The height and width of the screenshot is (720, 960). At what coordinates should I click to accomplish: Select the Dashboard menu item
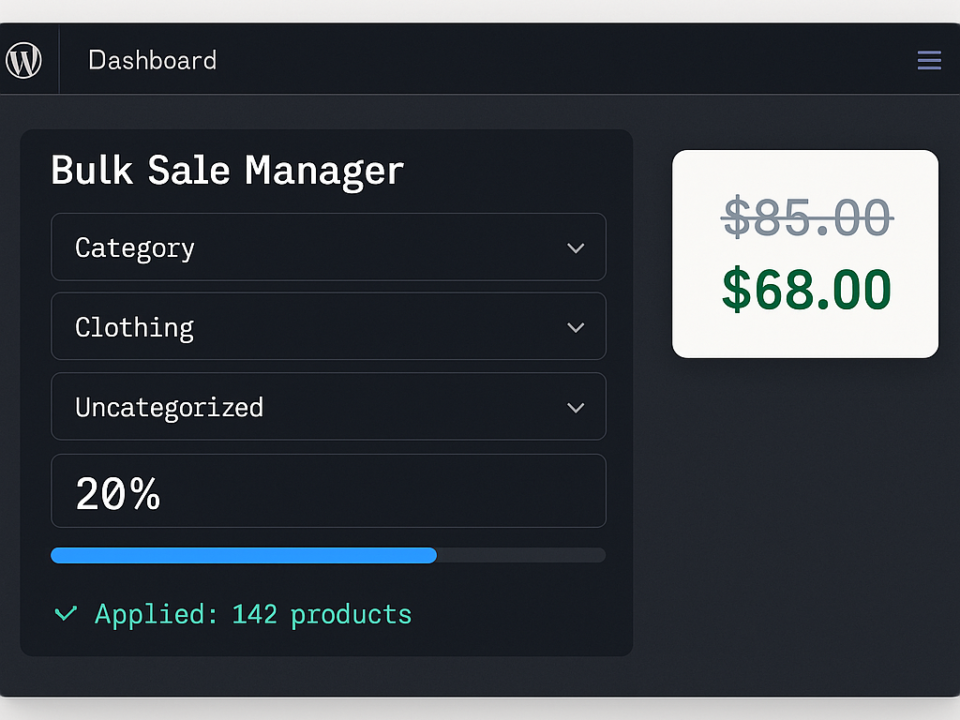pos(152,60)
